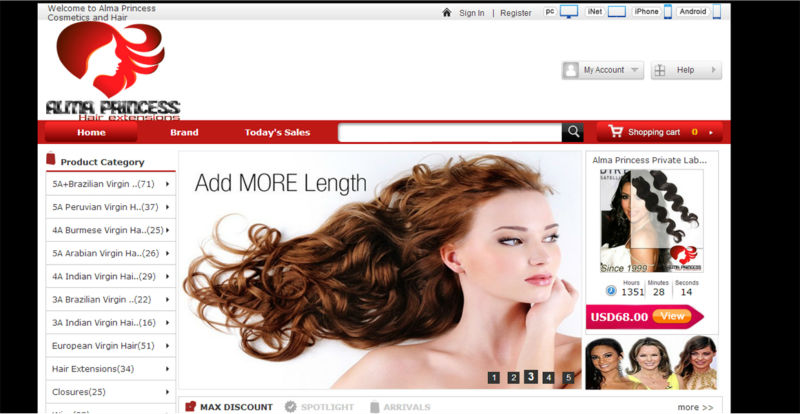Expand 4A Indian Virgin category

(111, 276)
